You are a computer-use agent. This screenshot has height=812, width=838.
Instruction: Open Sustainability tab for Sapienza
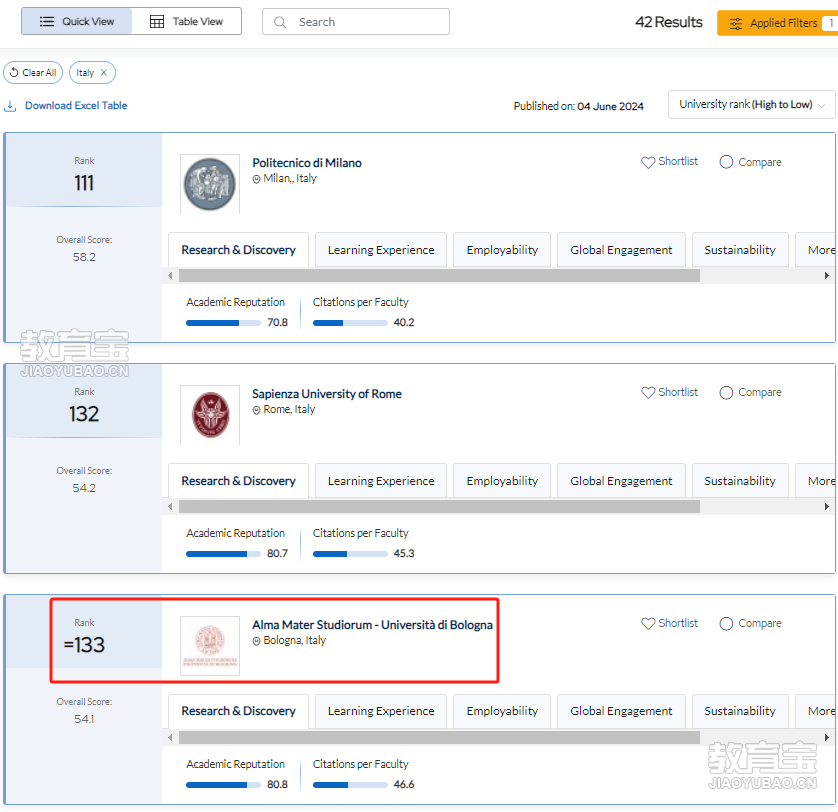740,481
